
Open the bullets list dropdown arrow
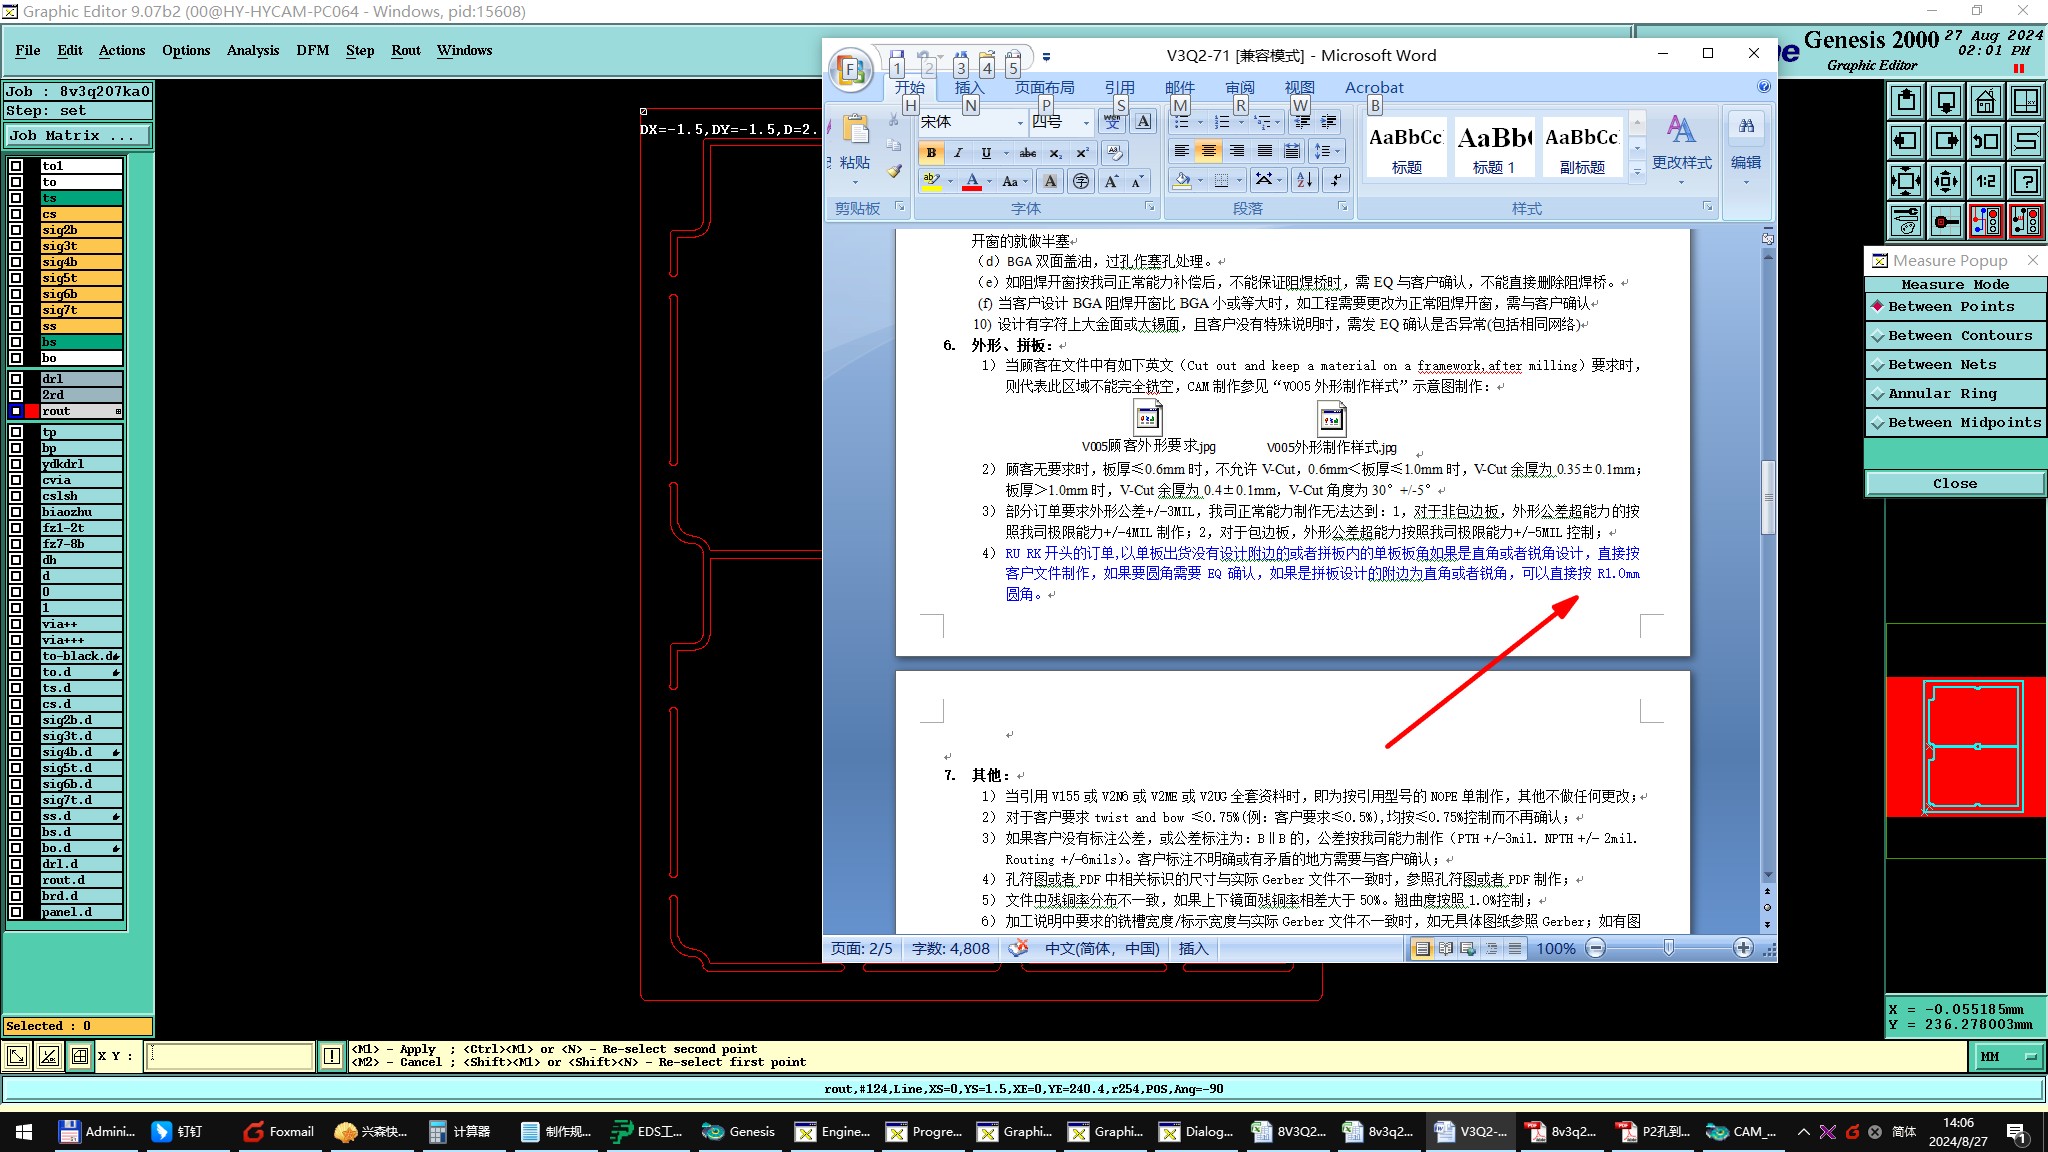1200,123
